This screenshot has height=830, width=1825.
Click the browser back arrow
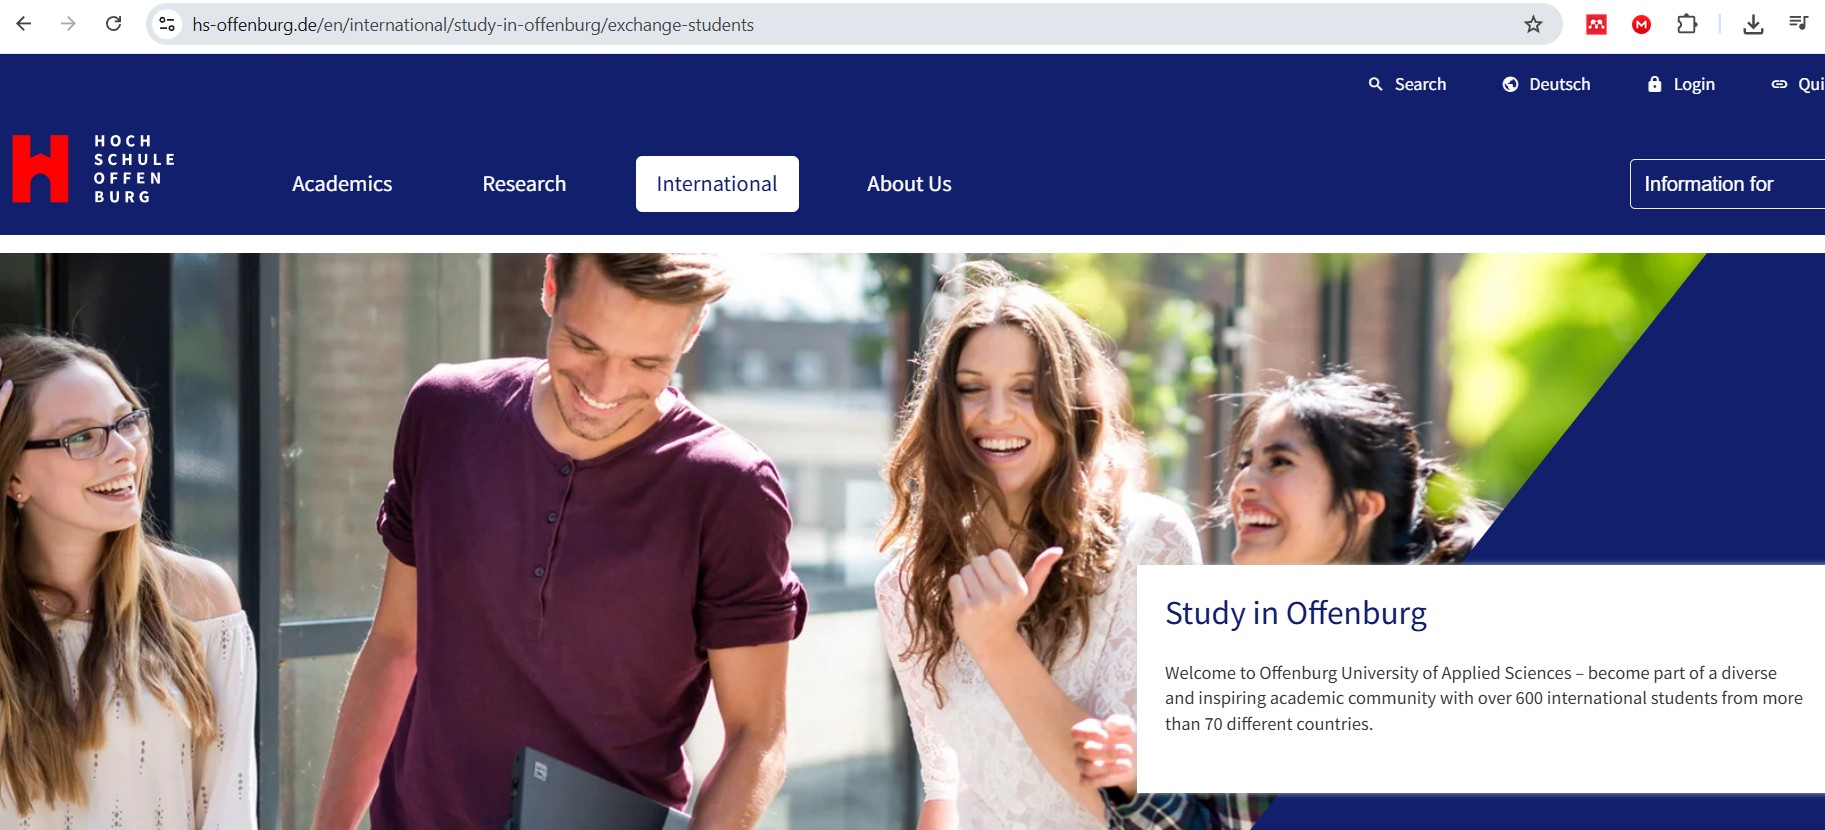coord(24,24)
